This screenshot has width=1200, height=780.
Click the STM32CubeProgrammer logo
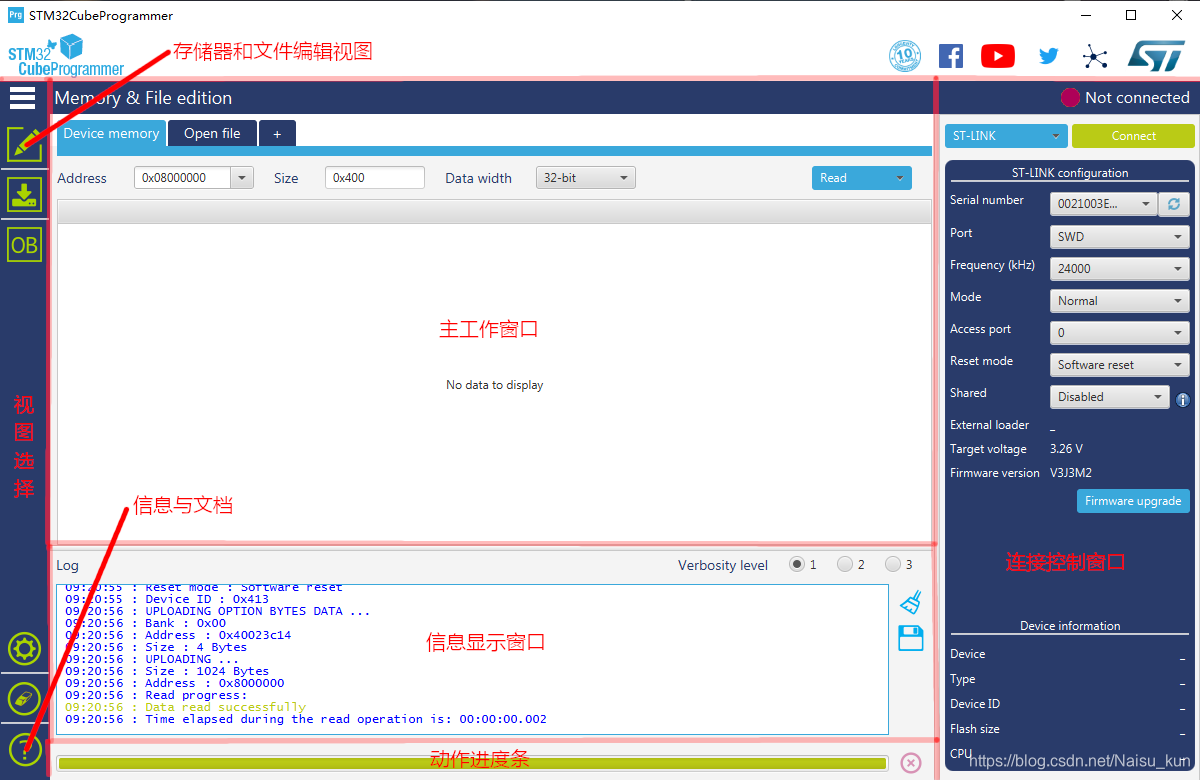pyautogui.click(x=65, y=55)
